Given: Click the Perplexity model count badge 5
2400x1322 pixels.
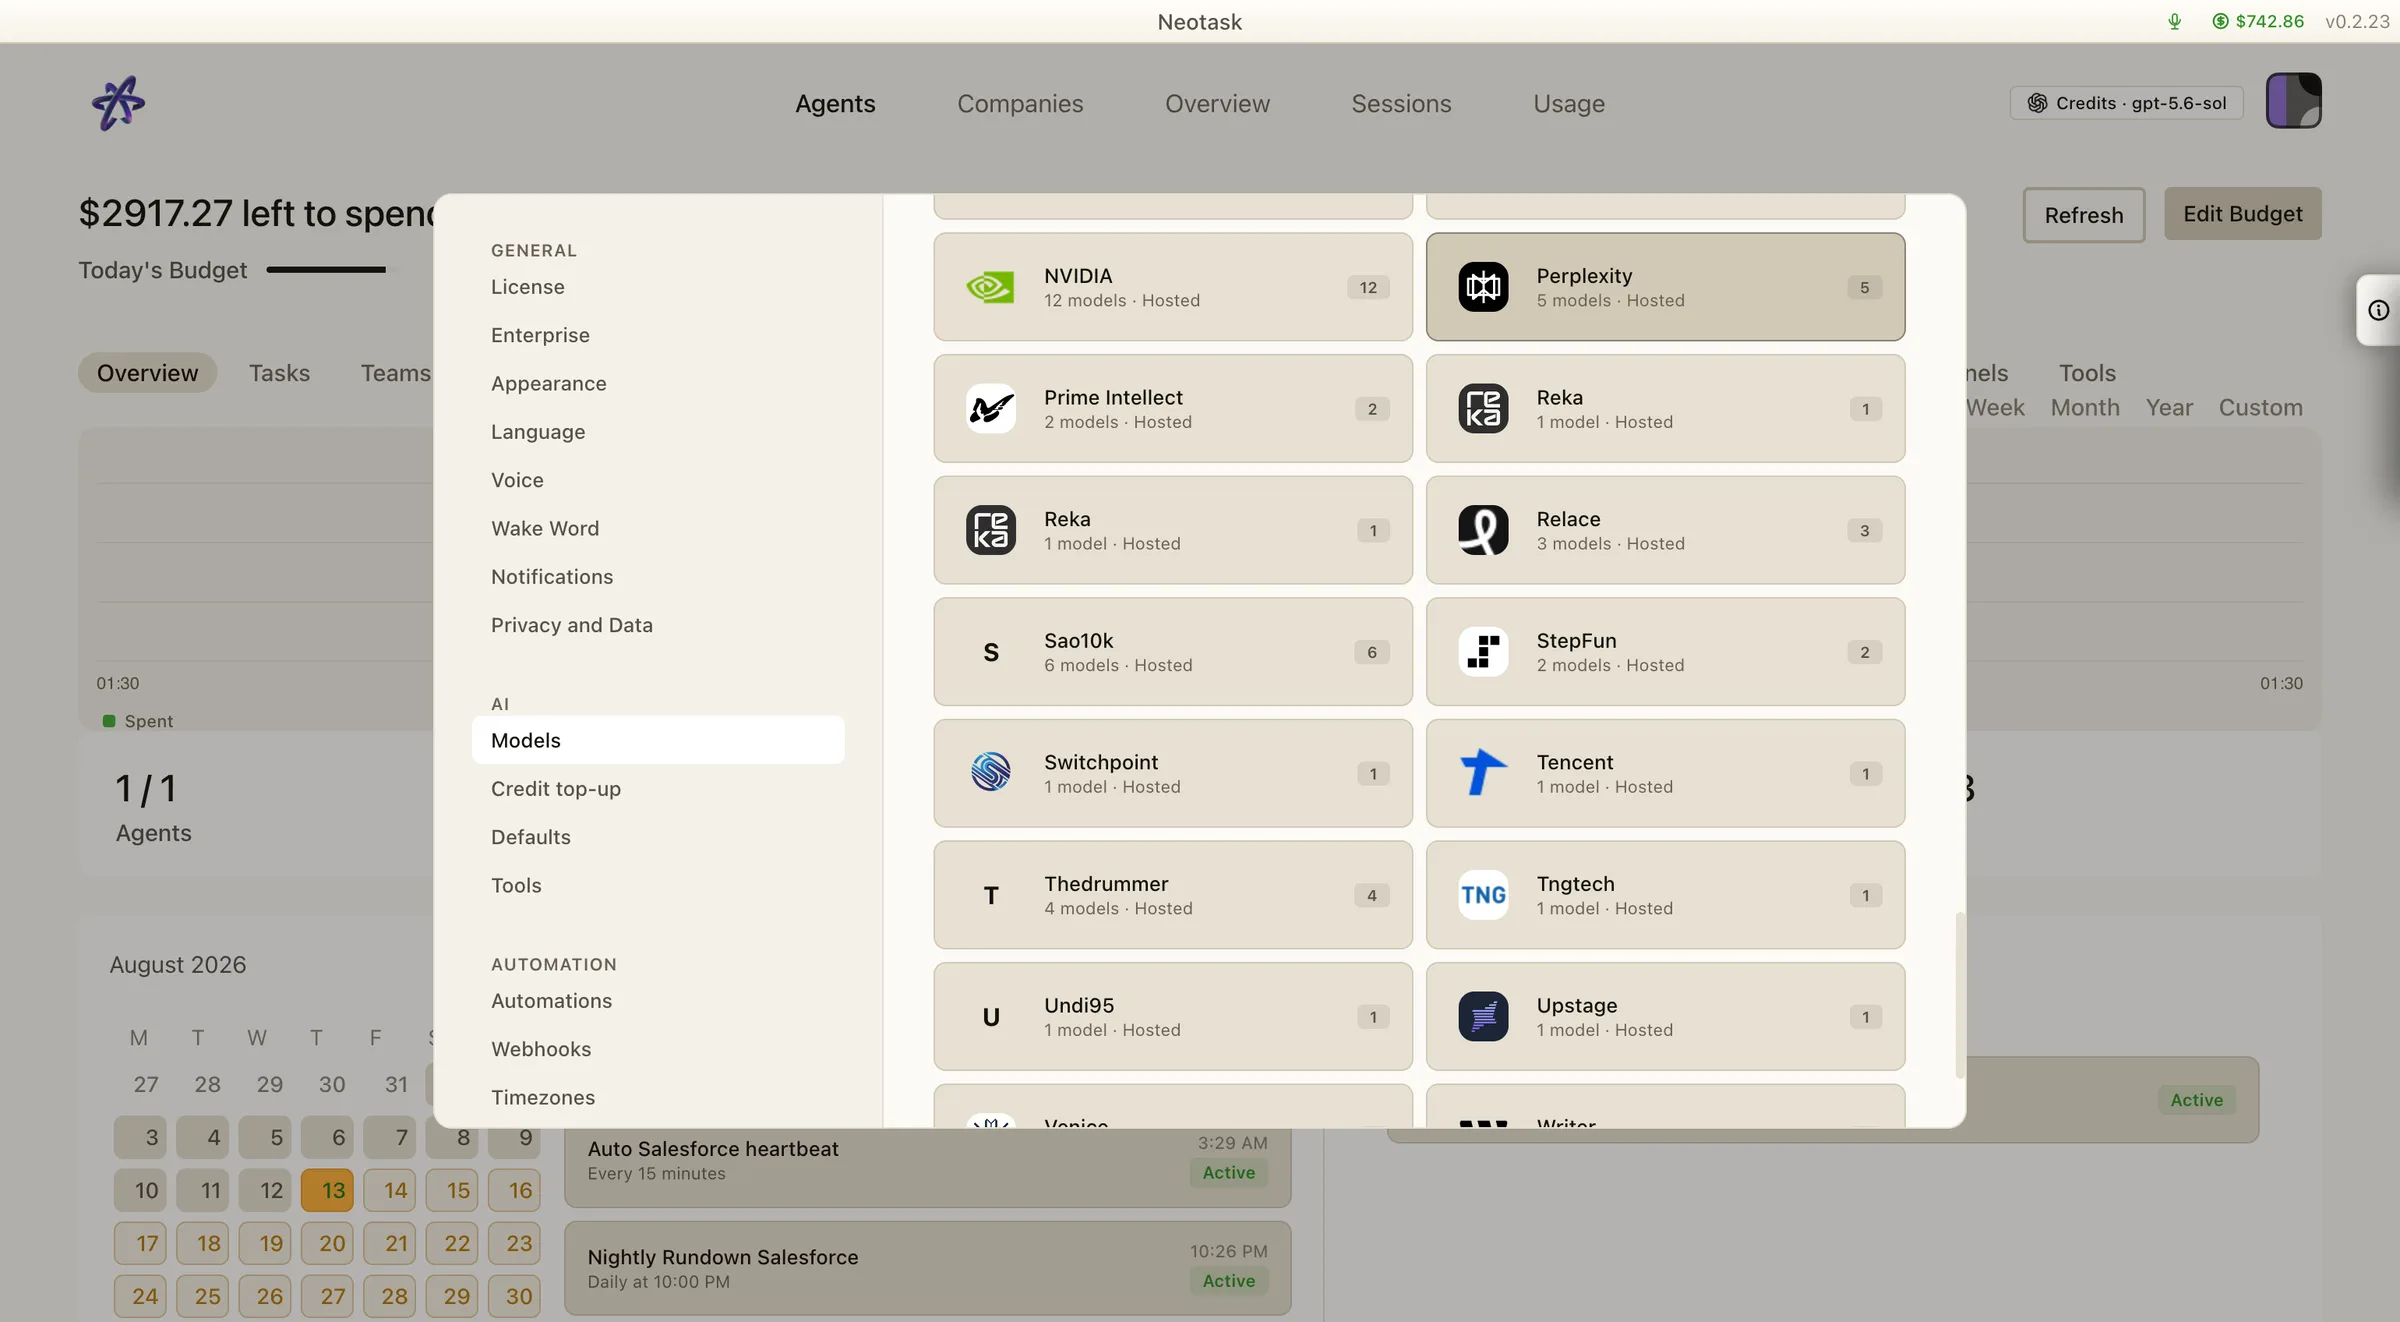Looking at the screenshot, I should pos(1864,287).
